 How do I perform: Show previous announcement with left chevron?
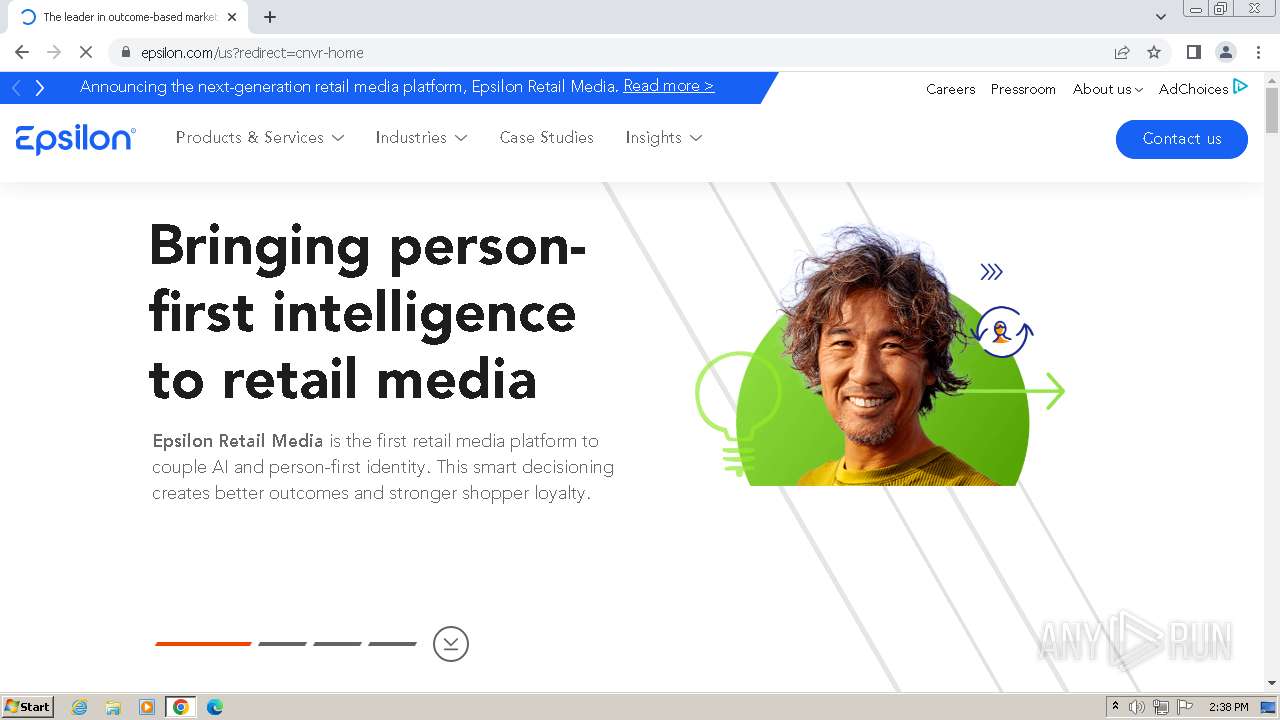16,88
